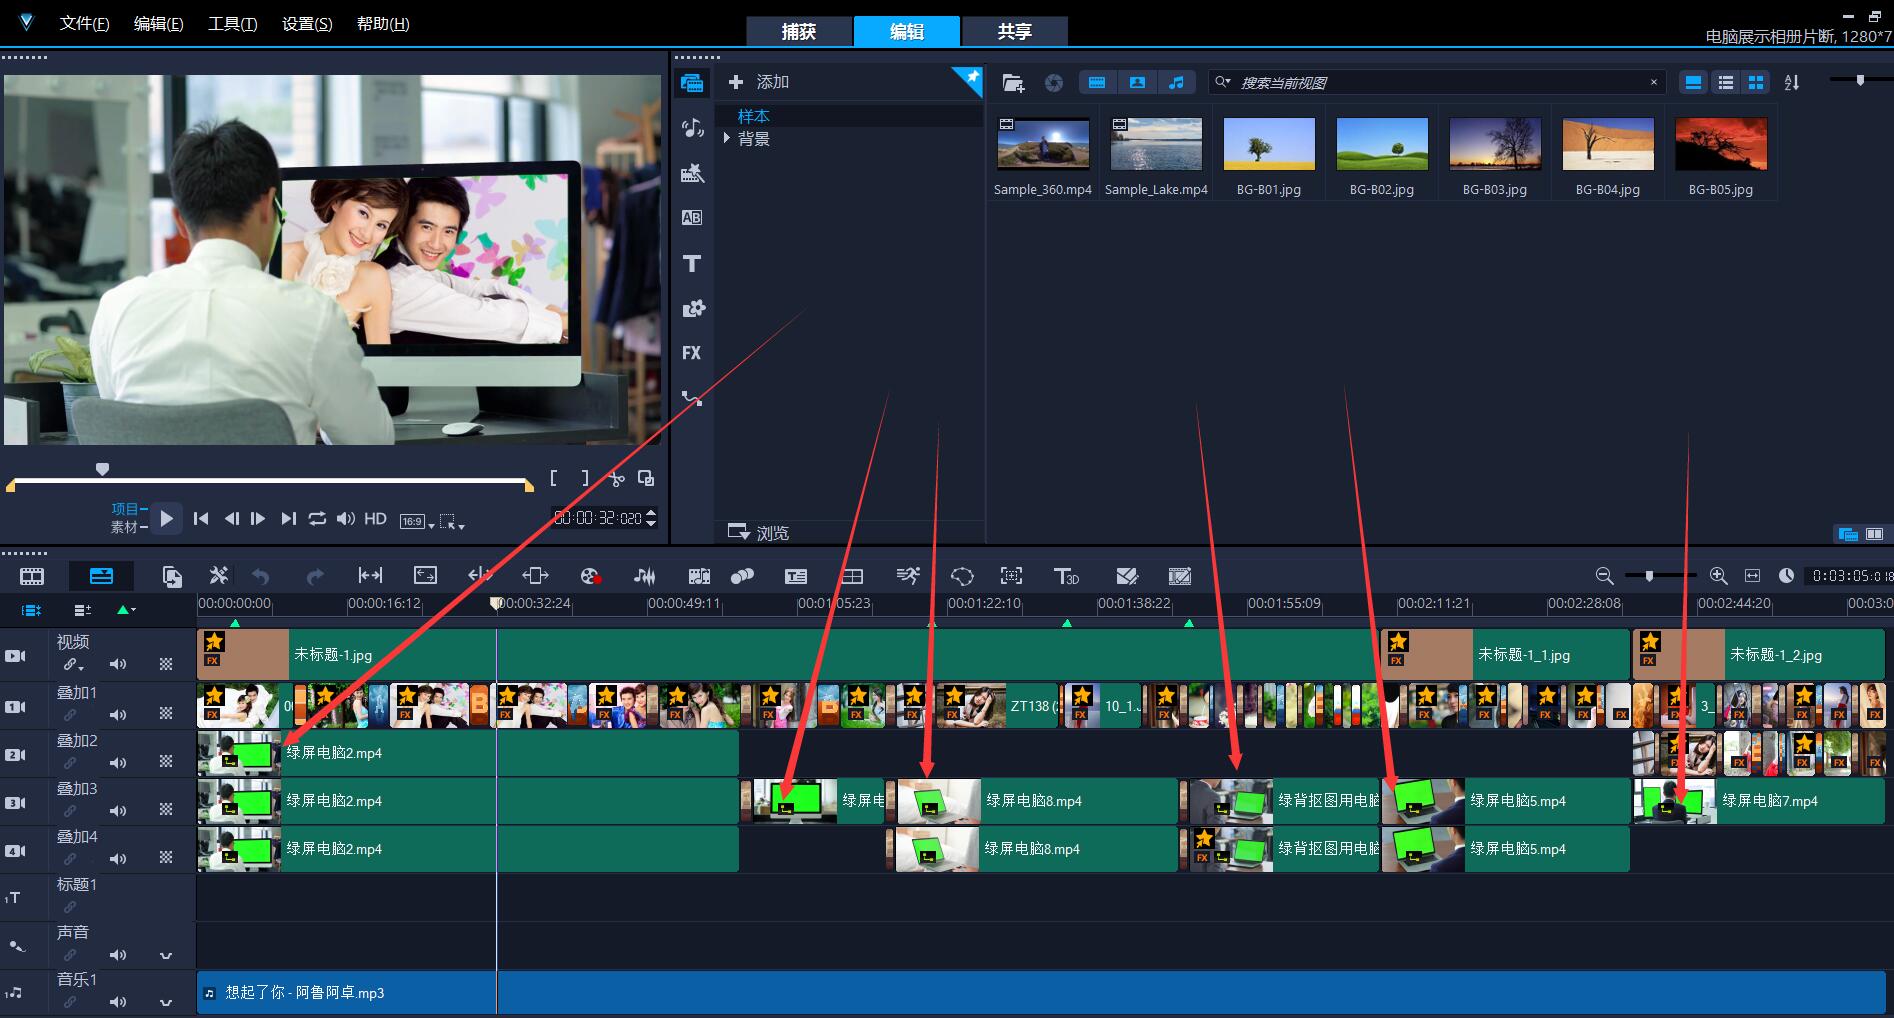
Task: Open the Title library panel
Action: point(691,264)
